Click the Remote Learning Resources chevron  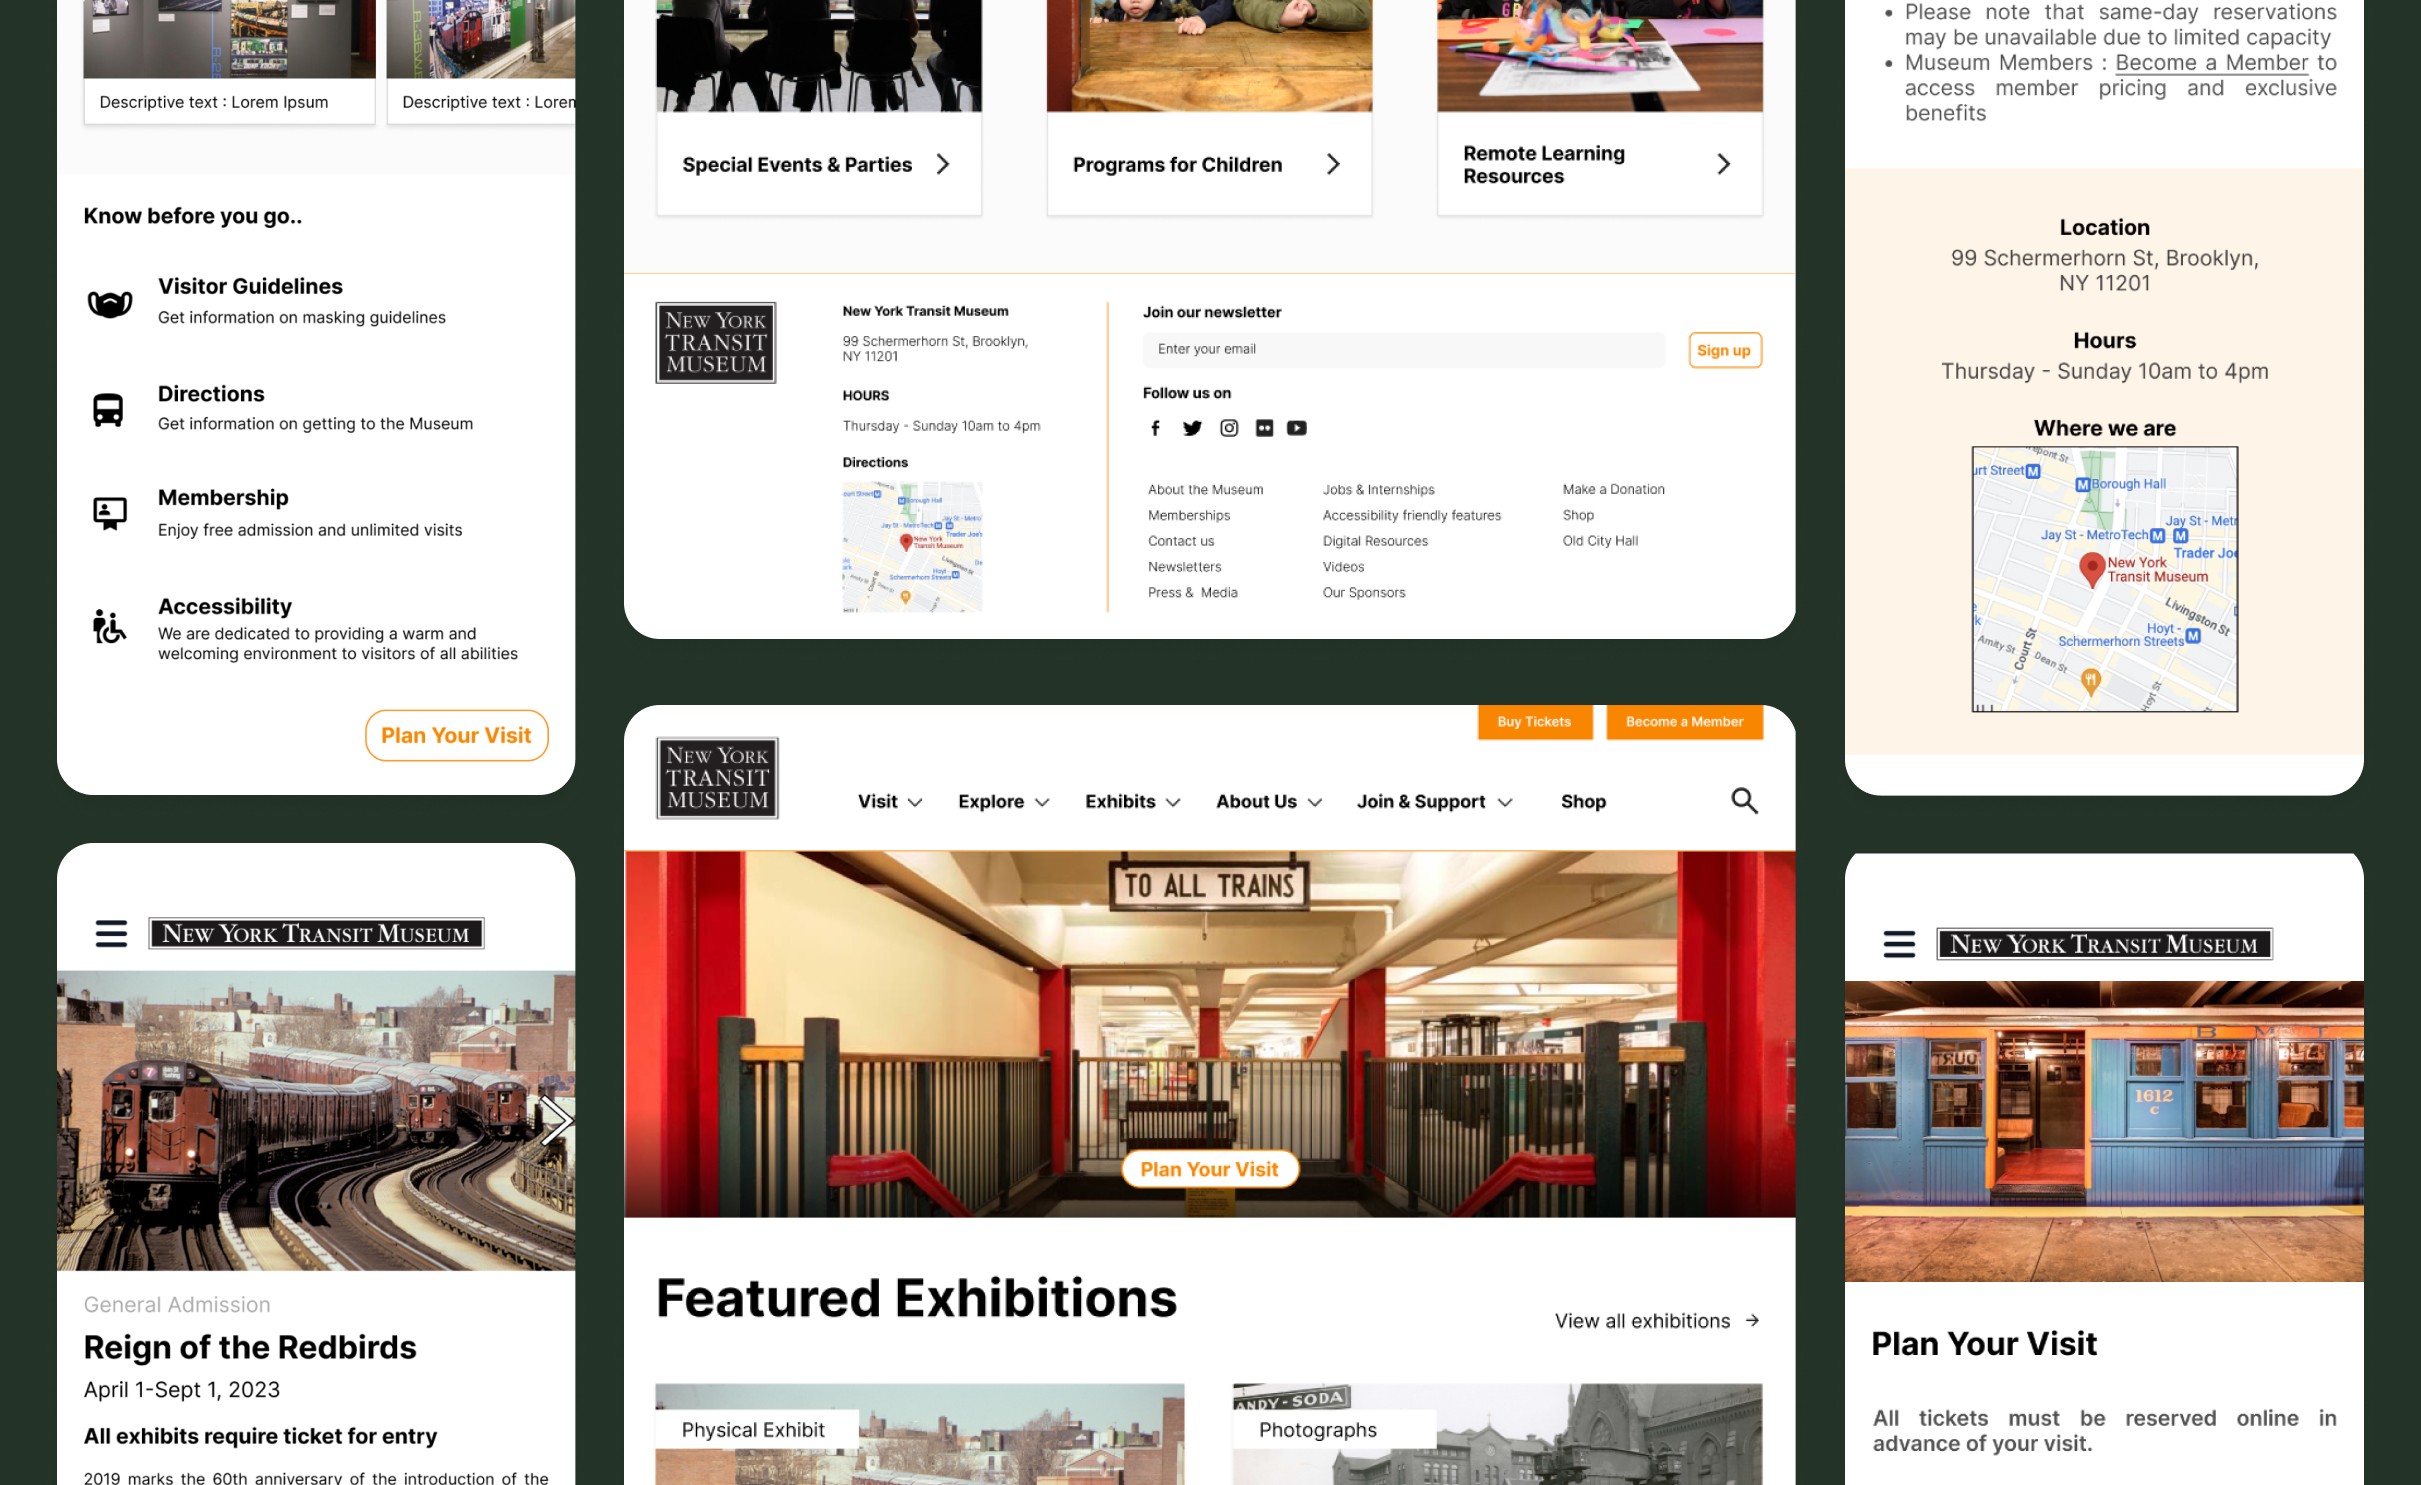point(1724,164)
